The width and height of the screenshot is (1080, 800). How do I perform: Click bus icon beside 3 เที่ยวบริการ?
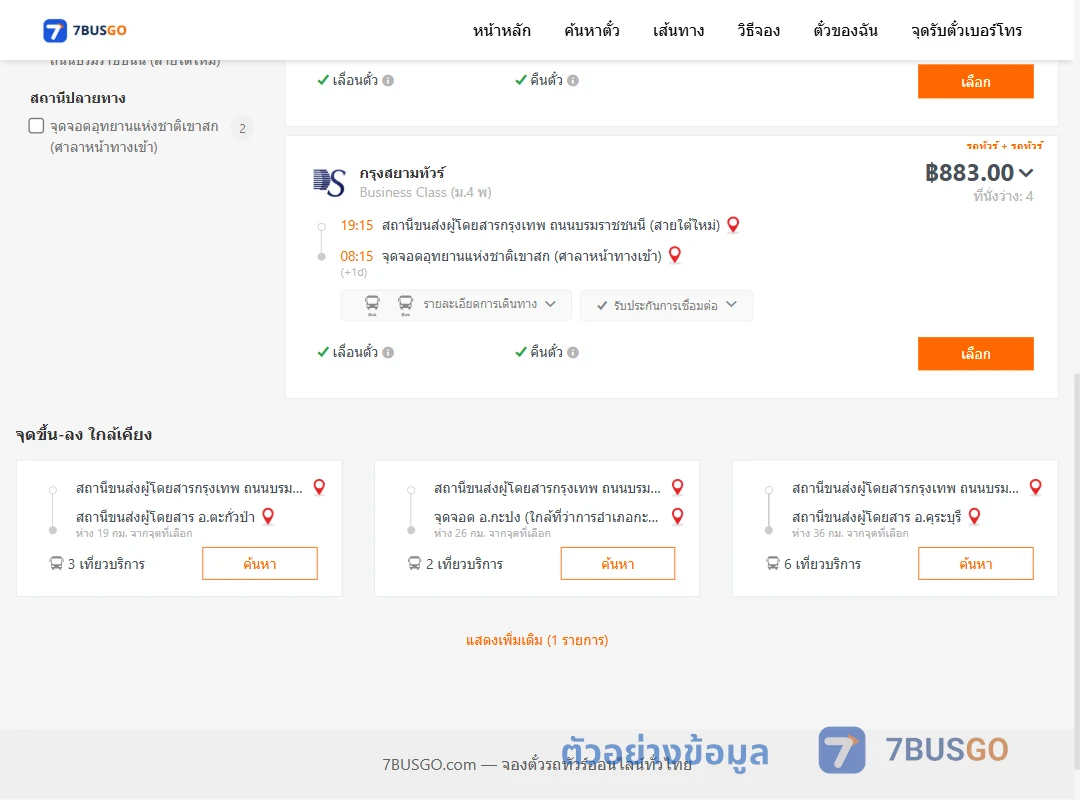click(x=56, y=564)
